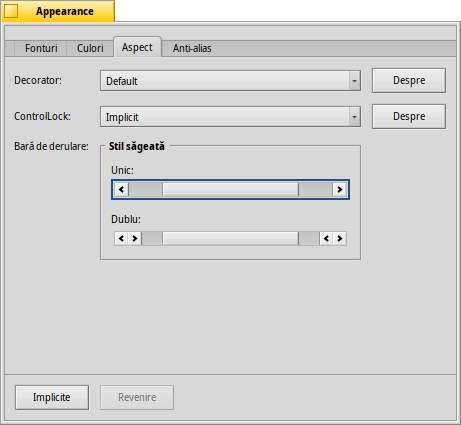
Task: Click the yellow square close box in title tab
Action: tap(11, 11)
